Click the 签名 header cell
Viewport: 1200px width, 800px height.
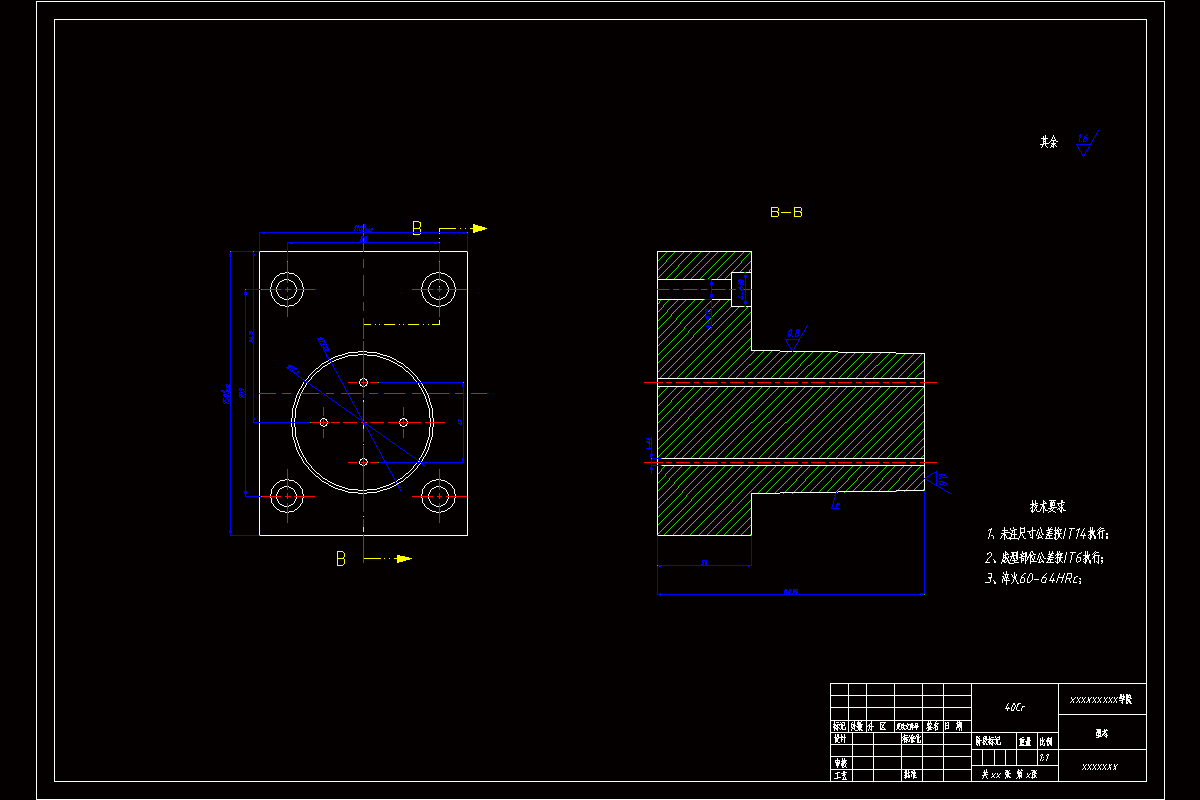(932, 726)
